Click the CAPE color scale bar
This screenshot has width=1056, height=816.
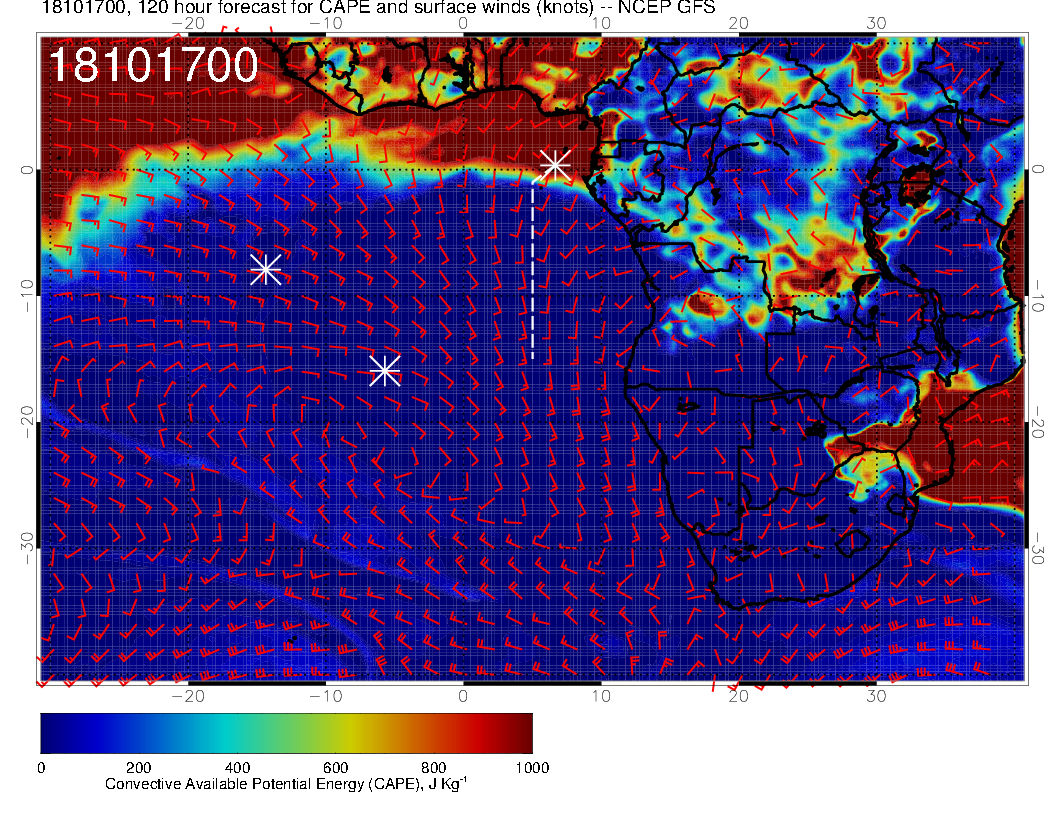pyautogui.click(x=286, y=733)
